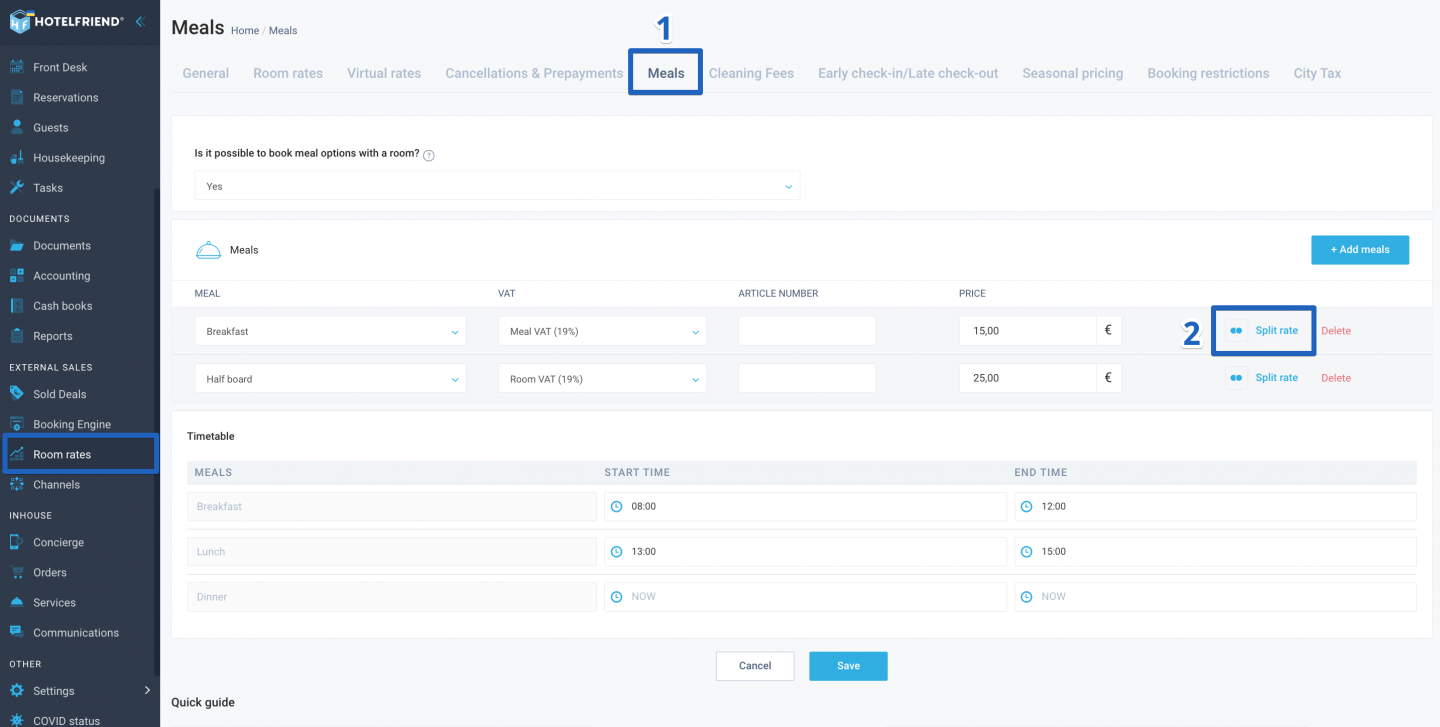This screenshot has height=727, width=1440.
Task: Toggle Split rate for the Breakfast meal
Action: [x=1263, y=330]
